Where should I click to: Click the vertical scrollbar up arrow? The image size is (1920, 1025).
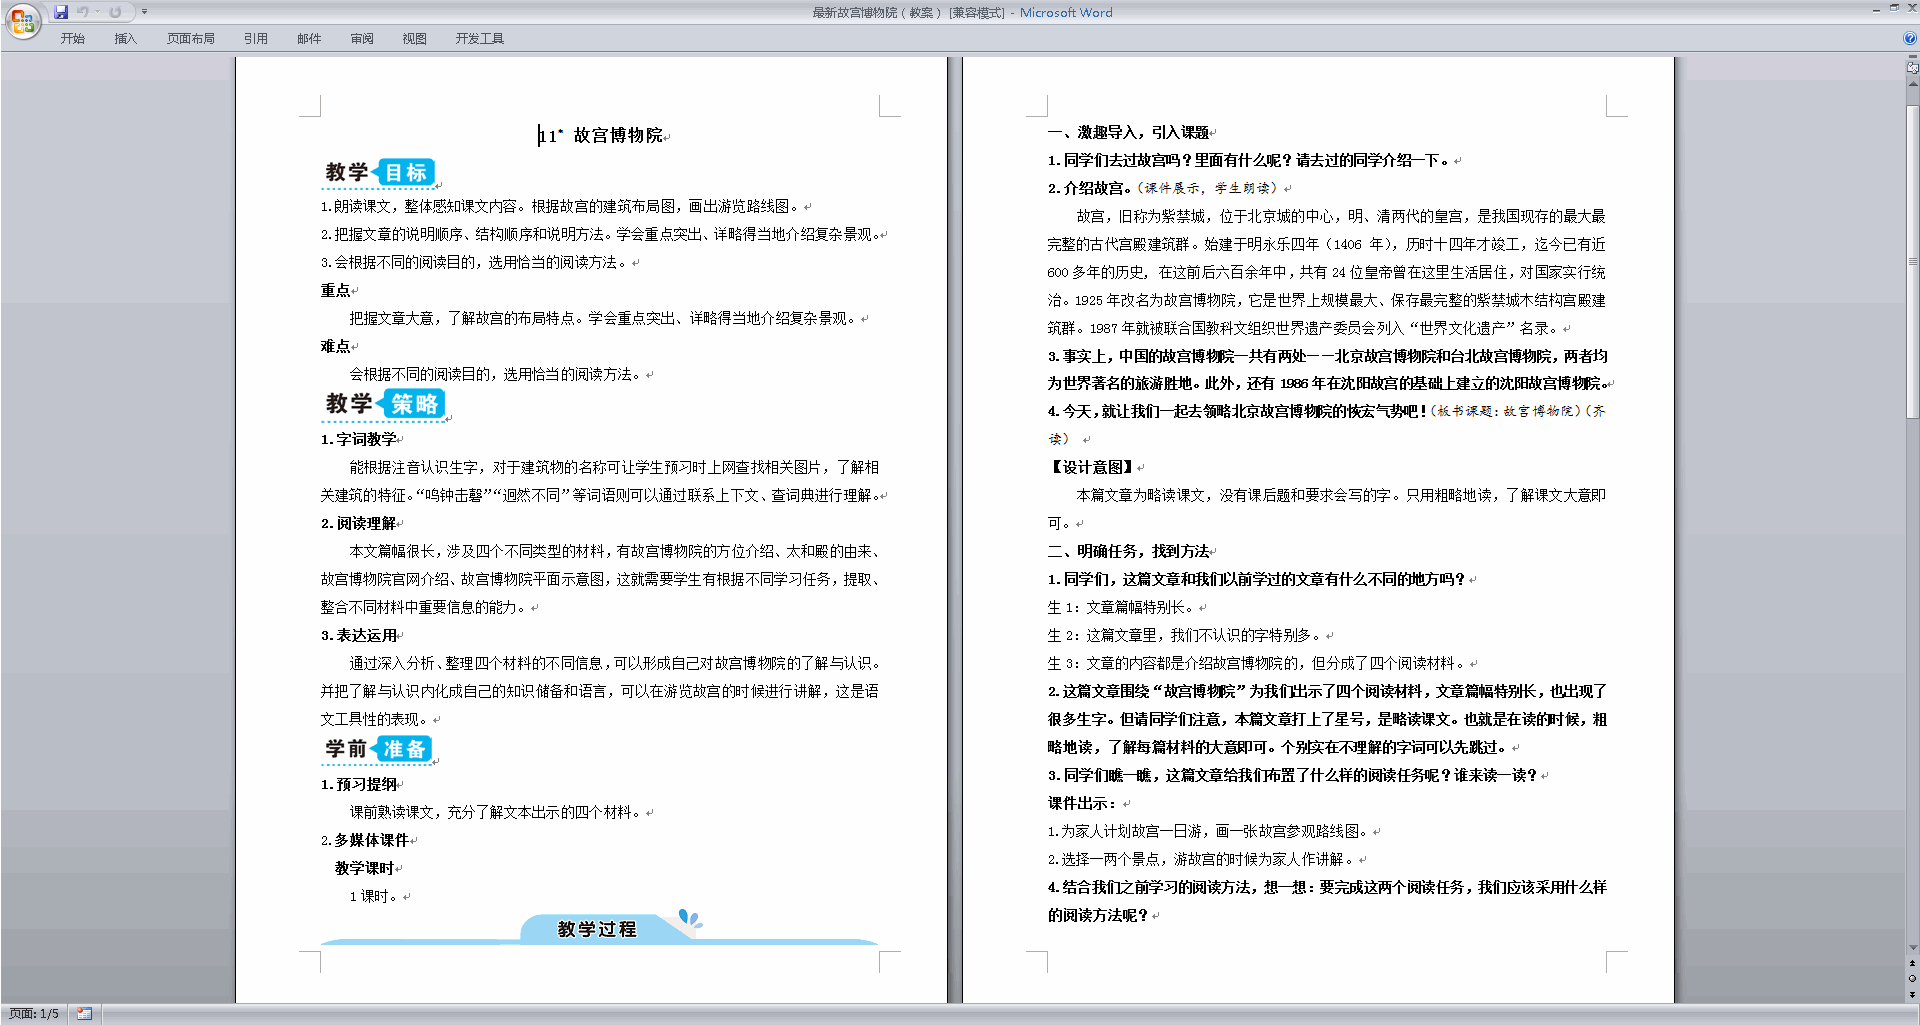pyautogui.click(x=1912, y=85)
